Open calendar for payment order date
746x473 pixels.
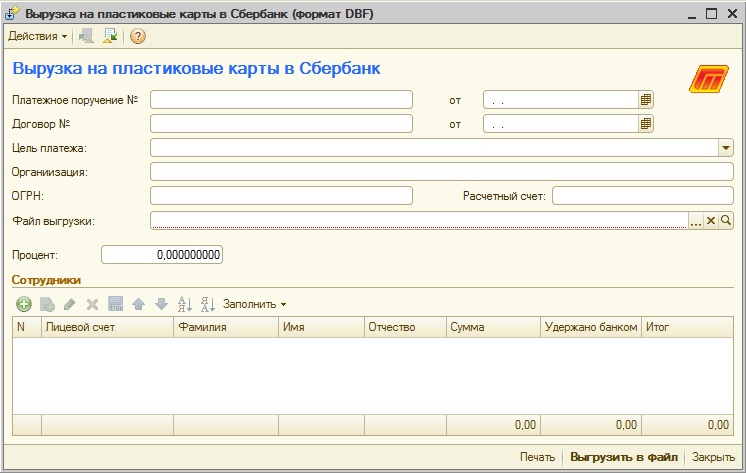pos(646,99)
